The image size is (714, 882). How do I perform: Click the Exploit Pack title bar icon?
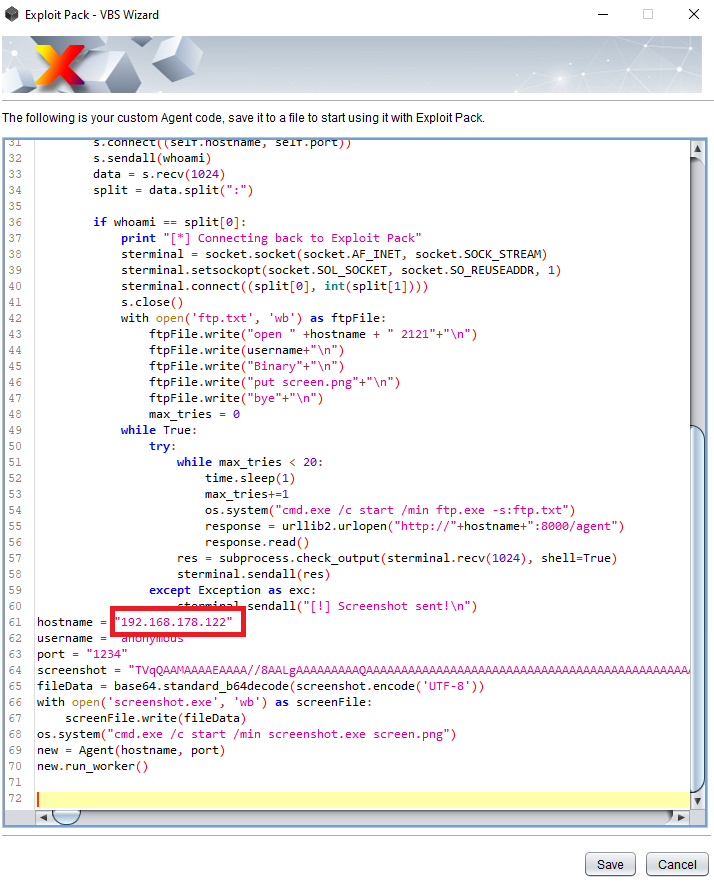tap(11, 14)
